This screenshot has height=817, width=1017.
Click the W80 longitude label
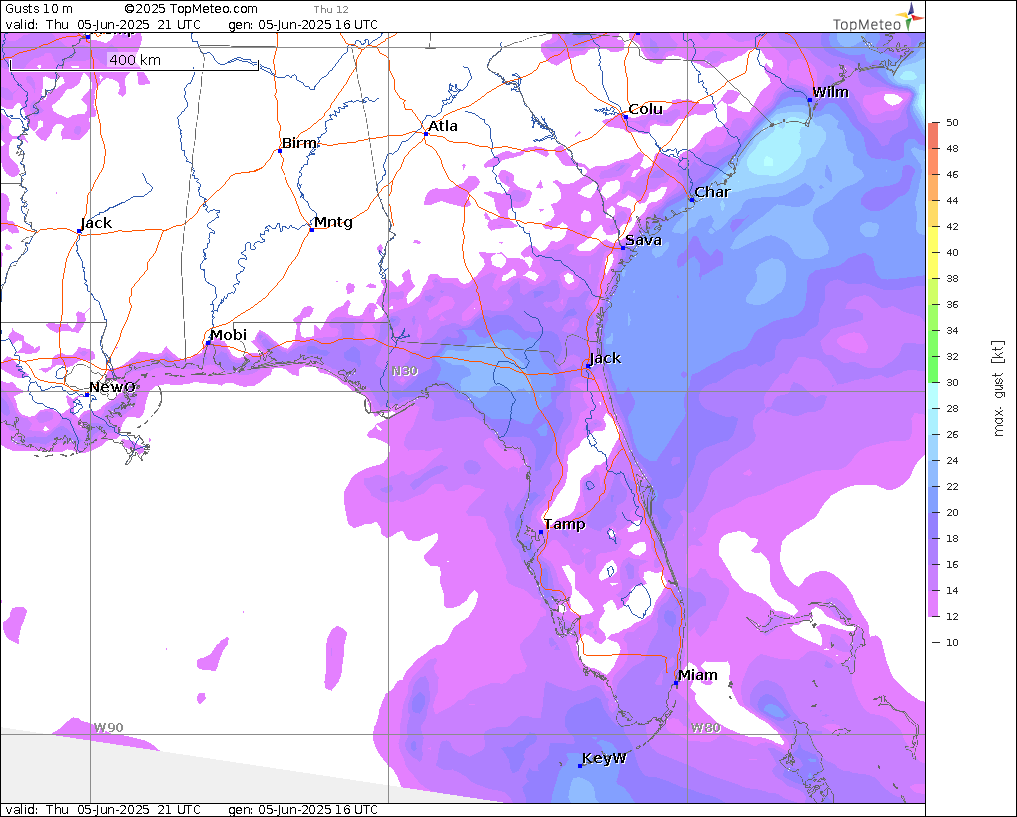tap(706, 728)
